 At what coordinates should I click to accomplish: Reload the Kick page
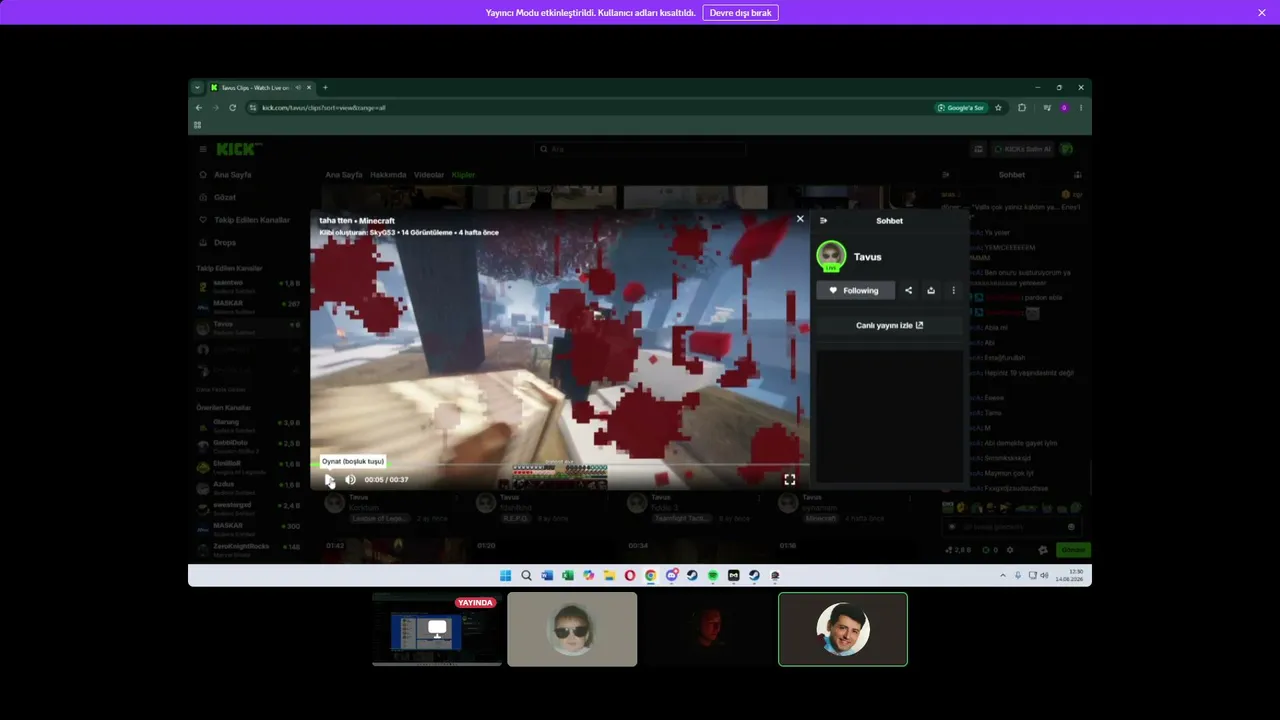(x=233, y=108)
